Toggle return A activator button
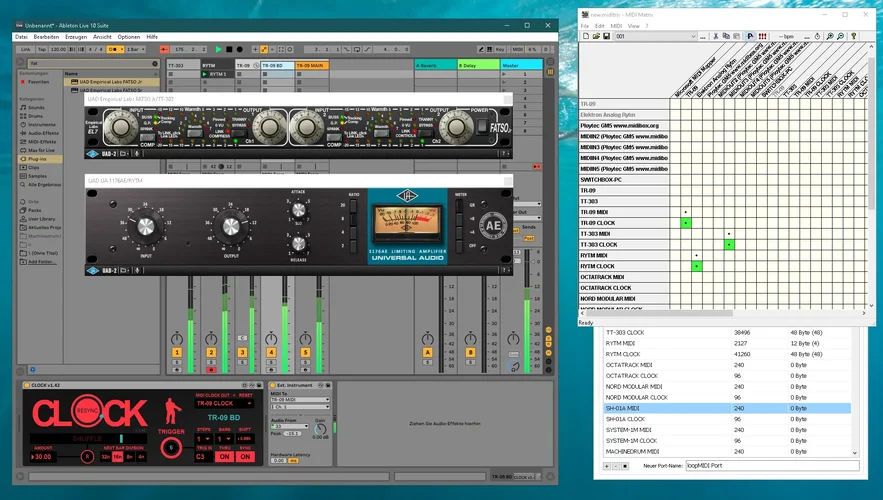This screenshot has width=883, height=500. [x=427, y=352]
